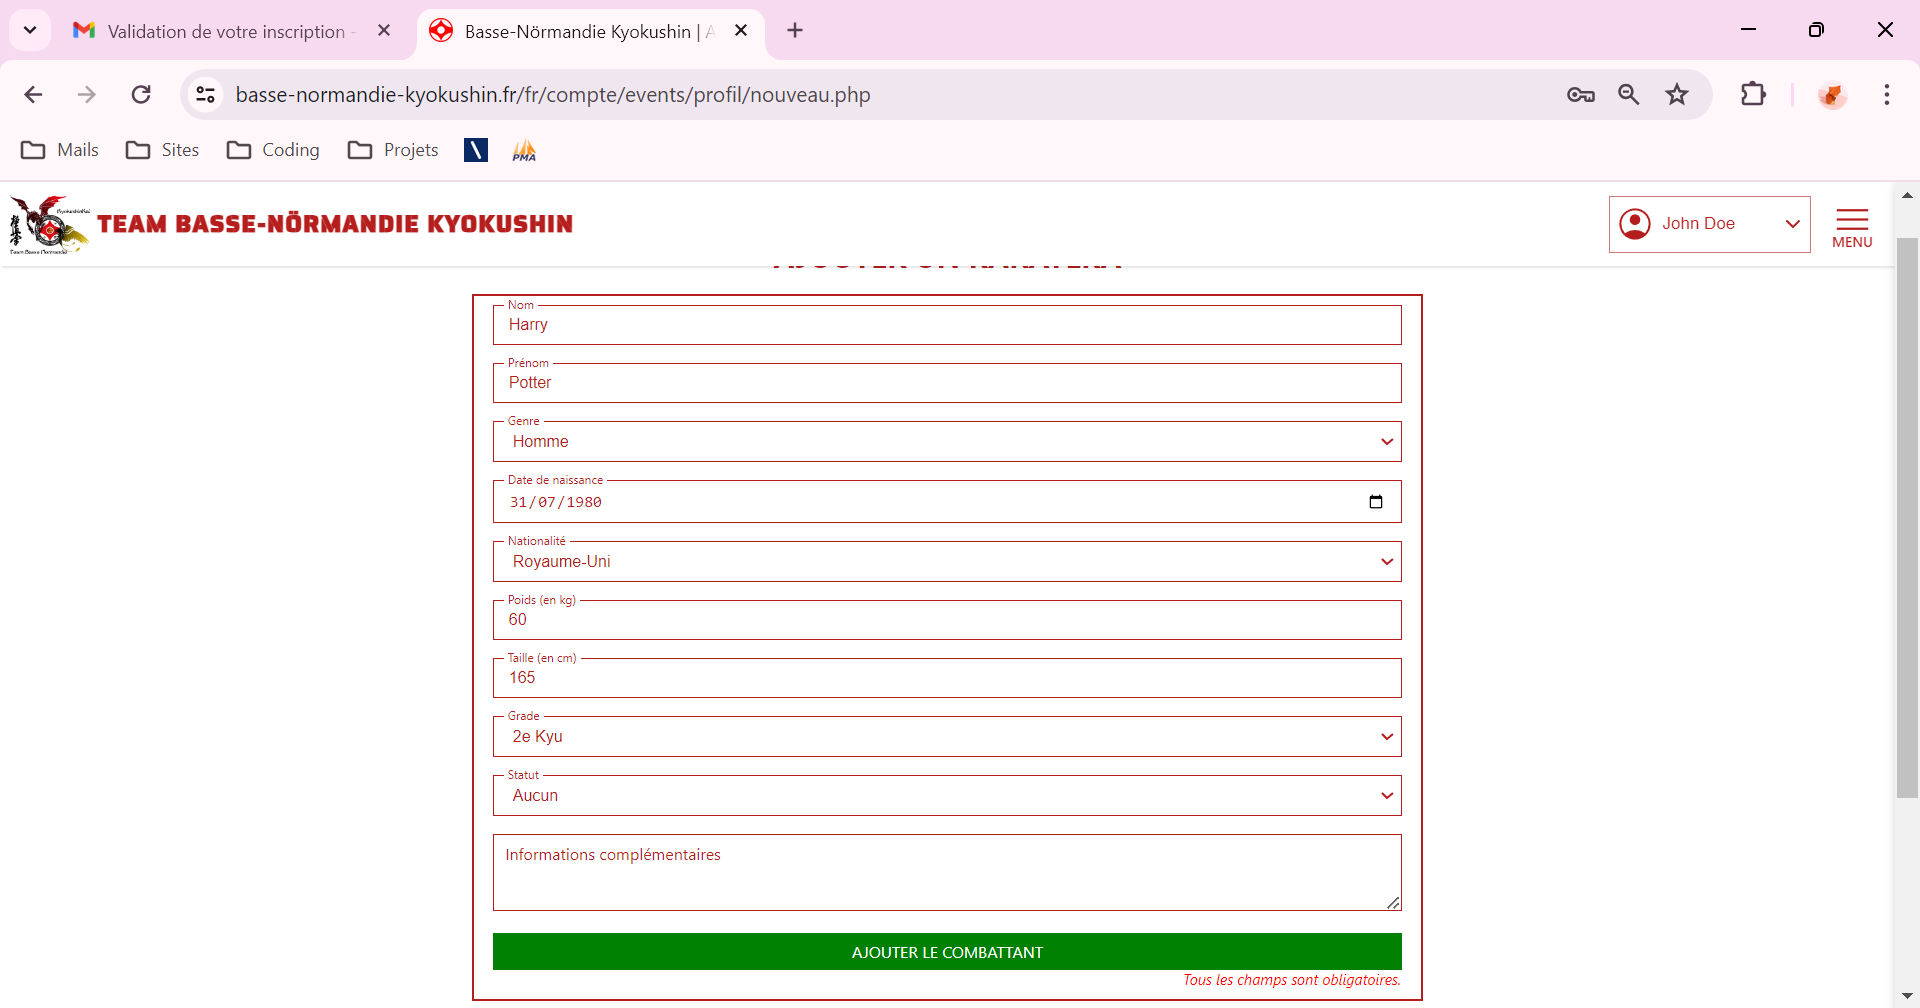Reload the page

tap(141, 95)
